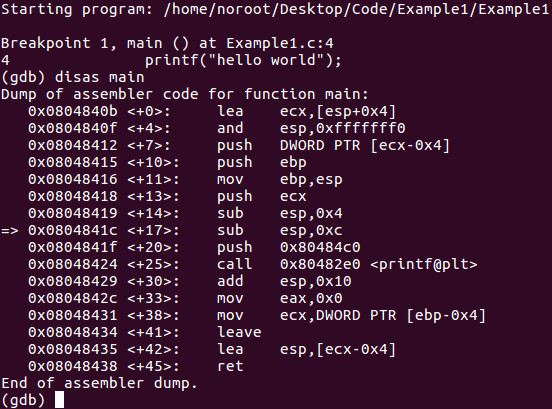This screenshot has width=552, height=409.
Task: Click the 'add esp,0x10' instruction
Action: [284, 281]
